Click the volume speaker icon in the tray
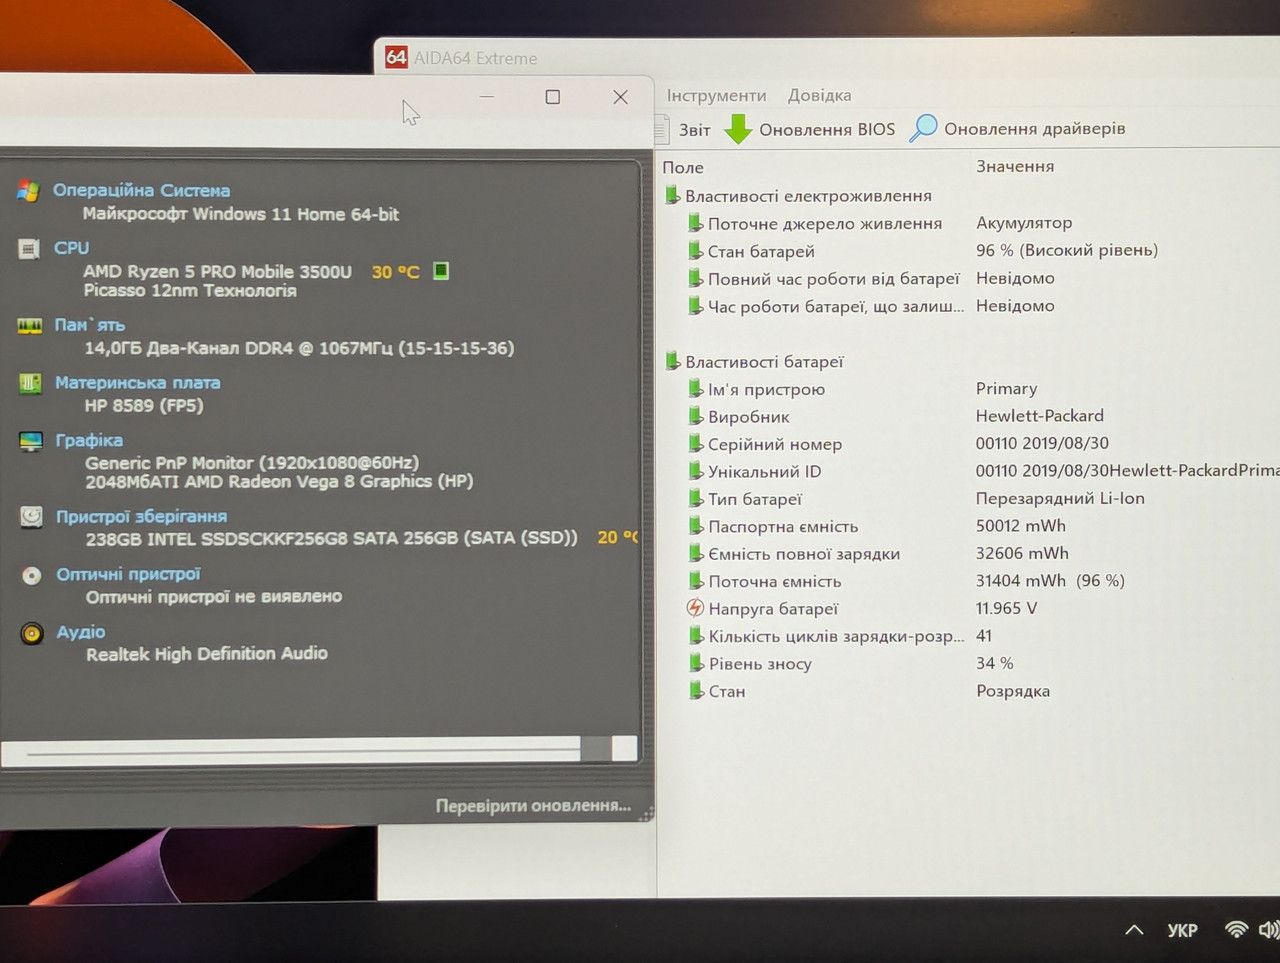 point(1270,930)
